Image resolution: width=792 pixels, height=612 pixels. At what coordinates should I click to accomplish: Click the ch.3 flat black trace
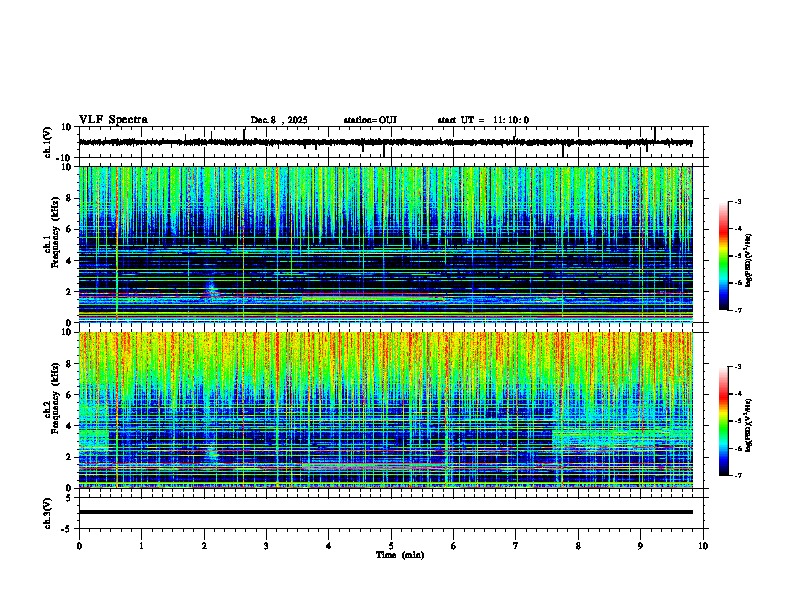tap(386, 512)
